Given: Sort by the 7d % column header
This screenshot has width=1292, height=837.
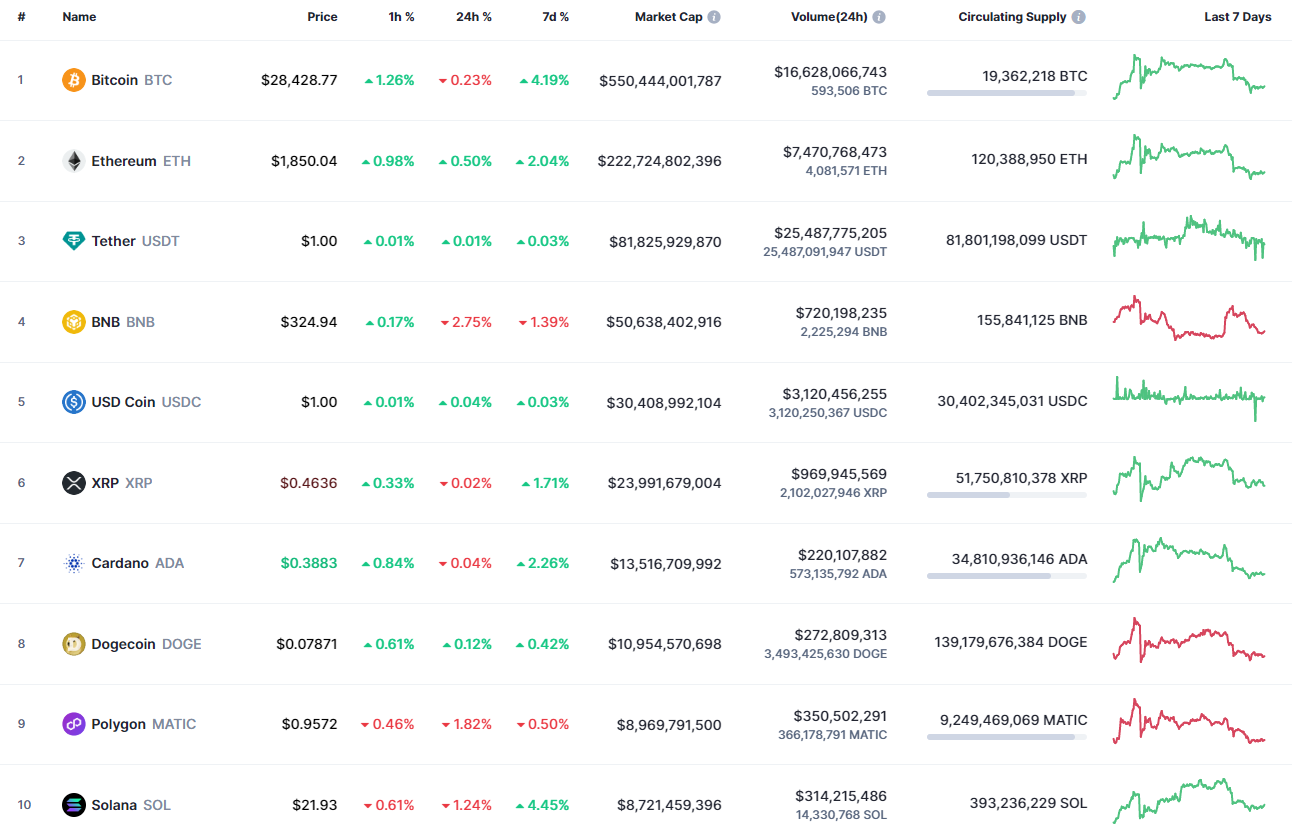Looking at the screenshot, I should [x=555, y=16].
